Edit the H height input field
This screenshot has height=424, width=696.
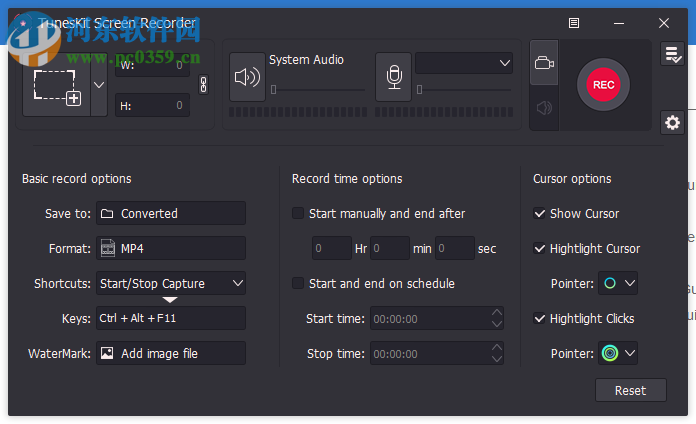pos(152,106)
